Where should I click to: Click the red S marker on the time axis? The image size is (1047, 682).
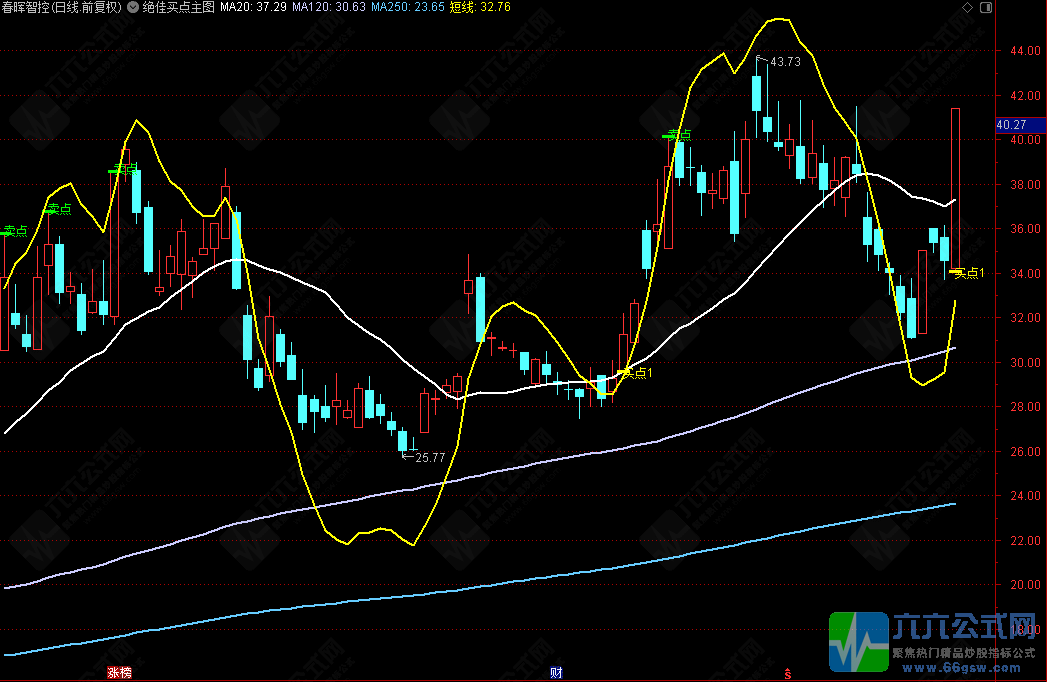pyautogui.click(x=788, y=674)
